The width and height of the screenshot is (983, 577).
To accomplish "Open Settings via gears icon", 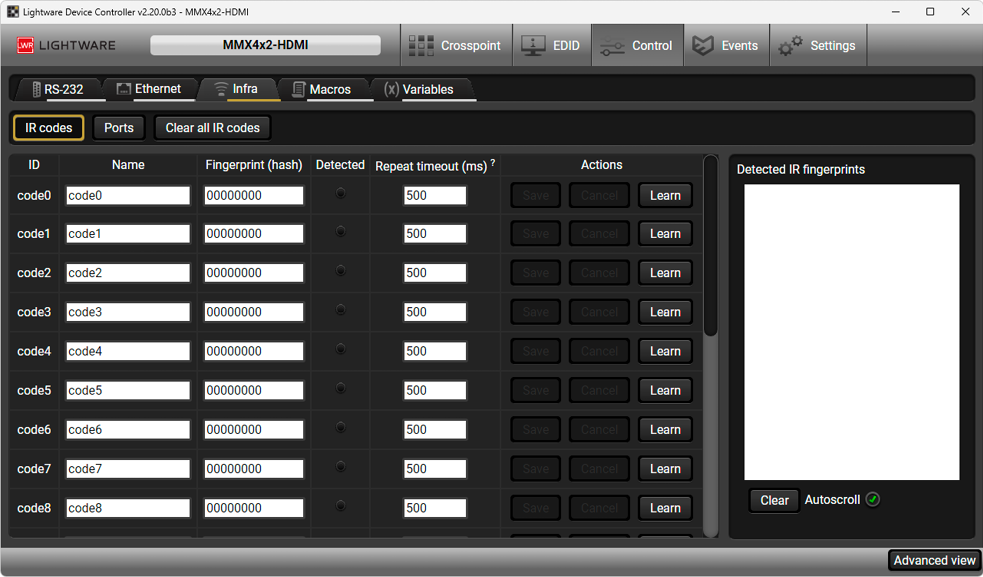I will click(791, 46).
